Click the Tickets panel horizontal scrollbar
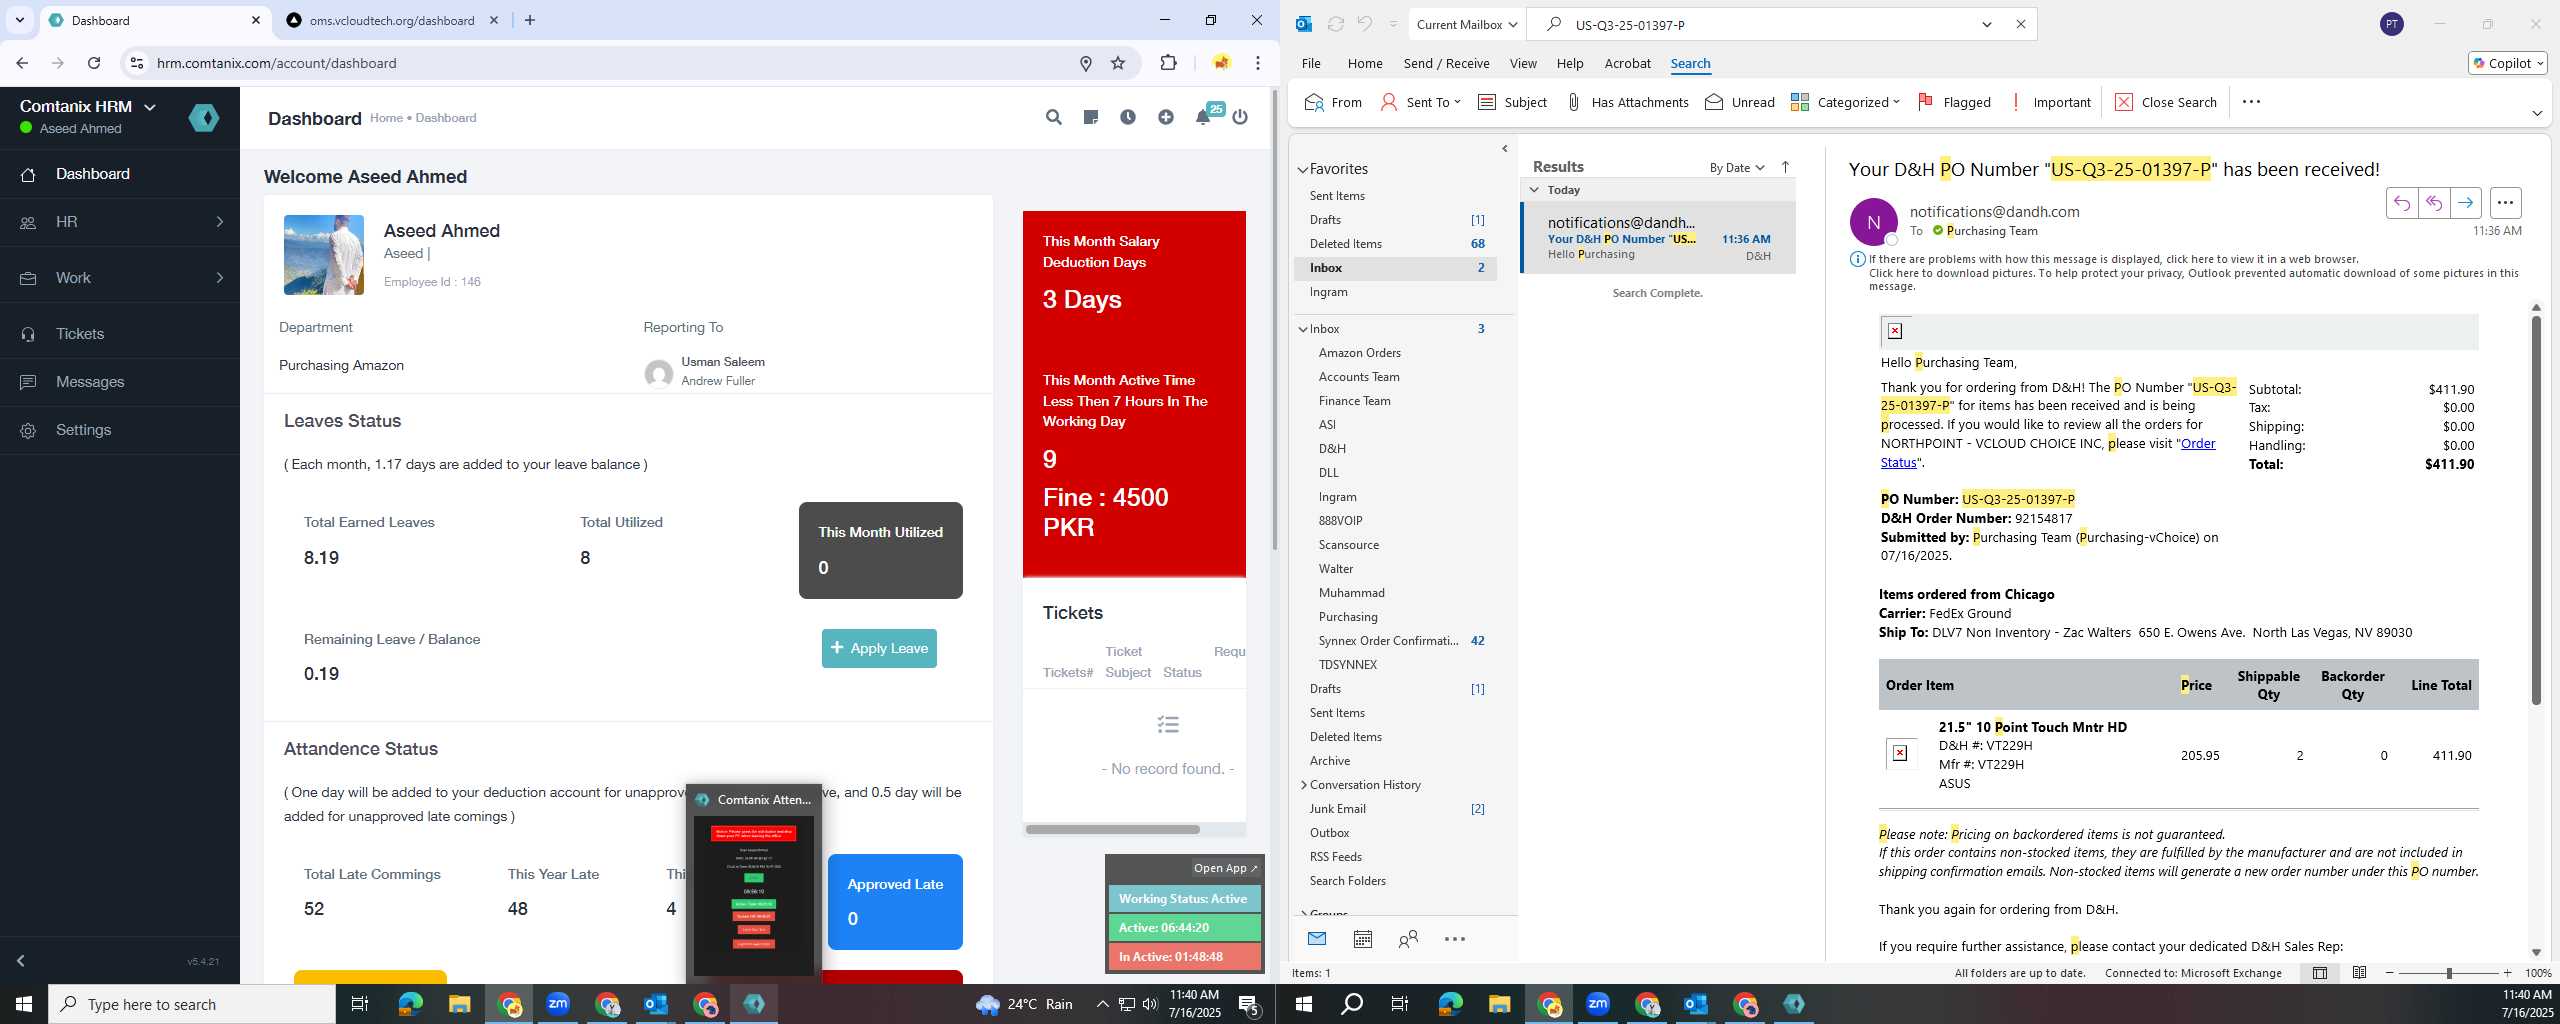This screenshot has height=1024, width=2560. coord(1112,829)
